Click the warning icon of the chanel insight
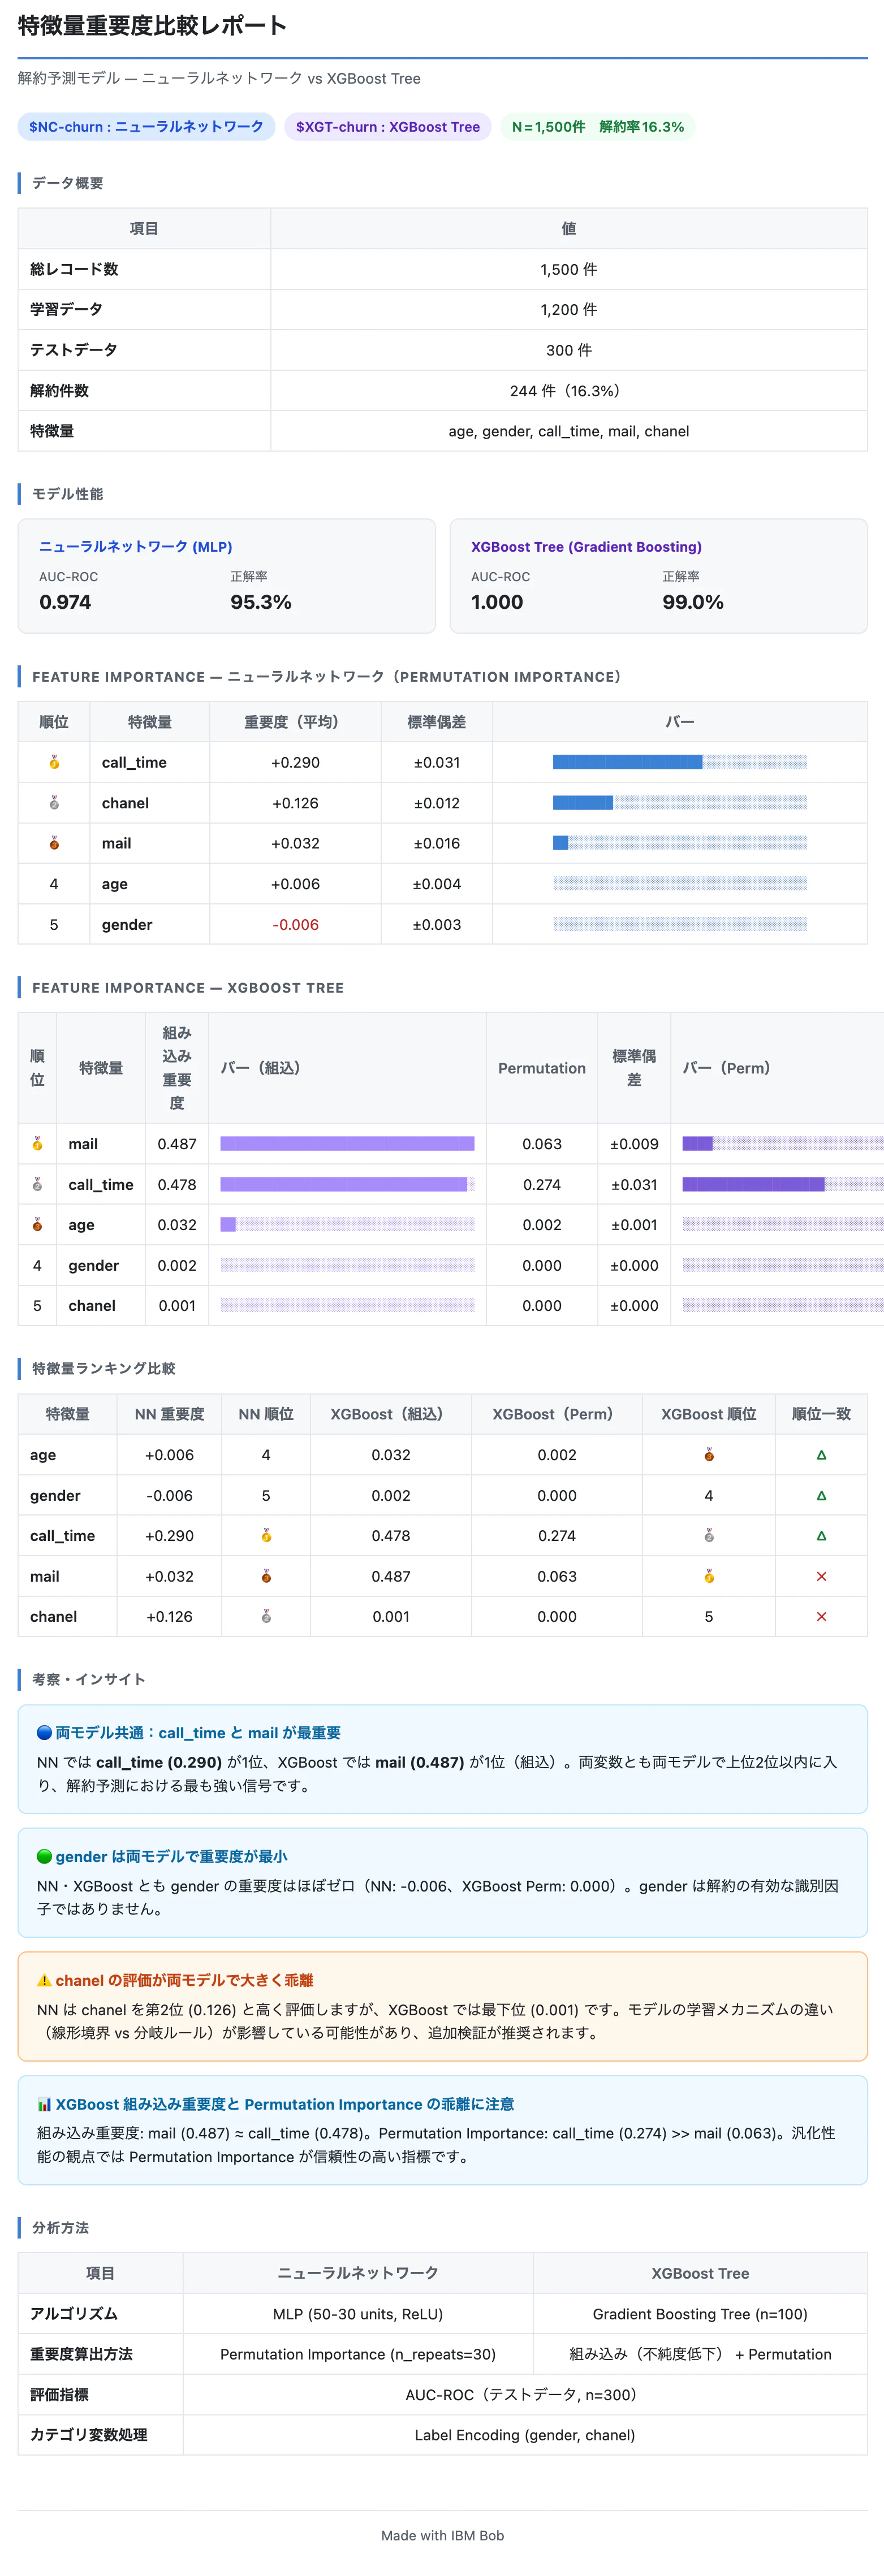Viewport: 884px width, 2576px height. pos(44,1980)
